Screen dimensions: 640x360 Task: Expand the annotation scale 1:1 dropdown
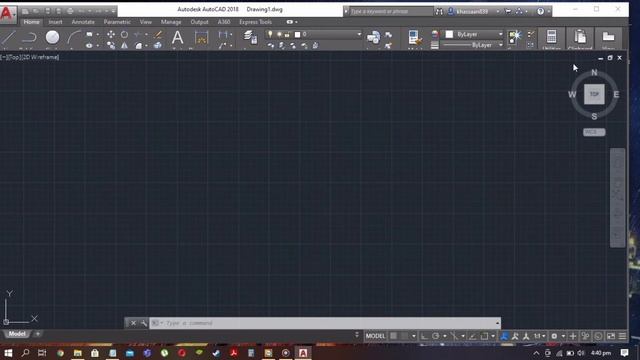click(x=544, y=336)
